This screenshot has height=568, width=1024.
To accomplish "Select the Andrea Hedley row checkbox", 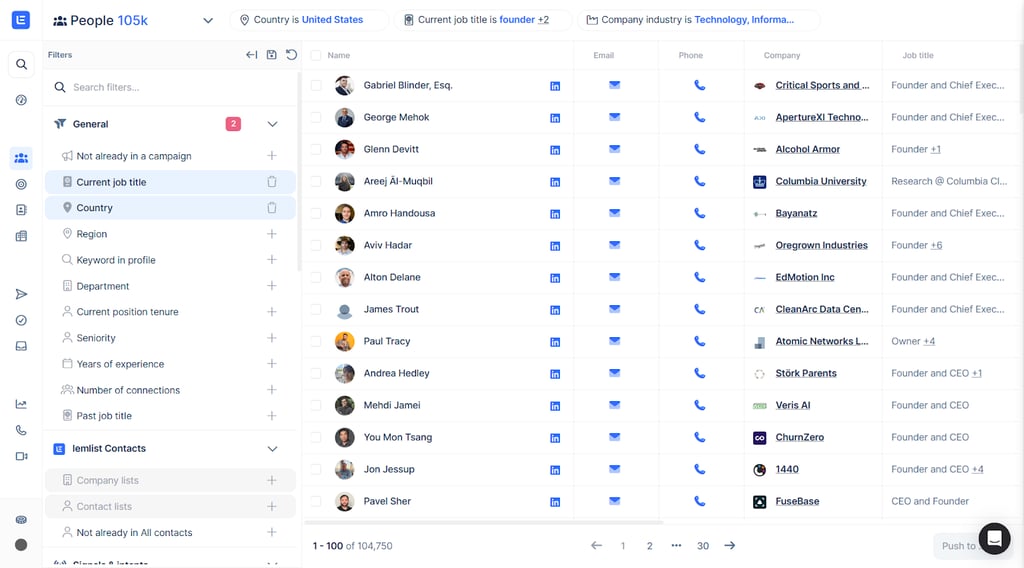I will point(316,373).
